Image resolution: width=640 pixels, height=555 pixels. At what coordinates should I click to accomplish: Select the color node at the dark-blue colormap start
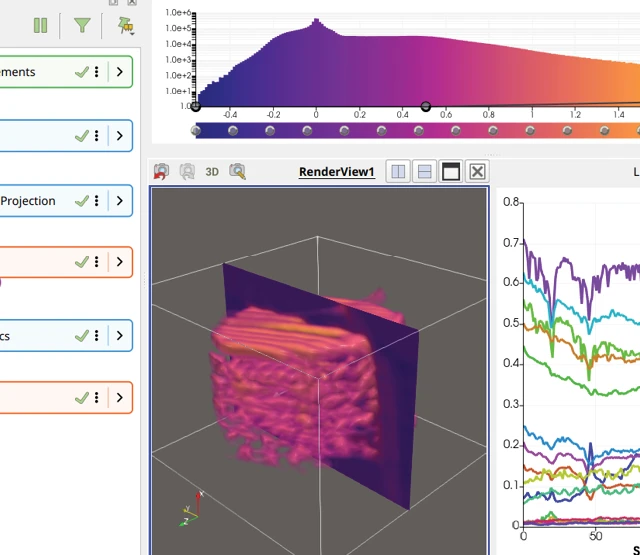pos(196,131)
